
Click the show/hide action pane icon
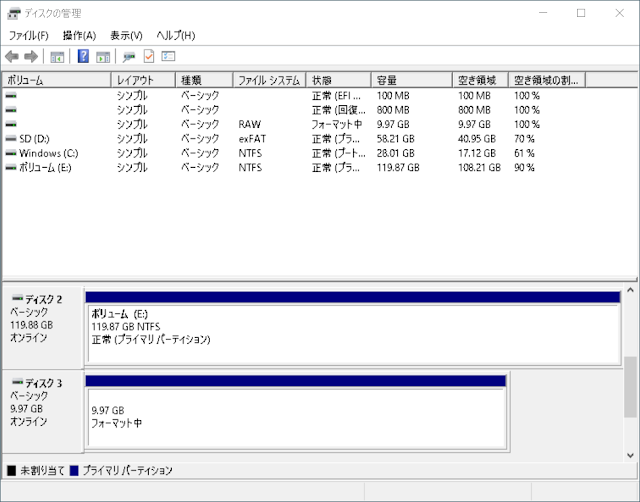(x=103, y=57)
